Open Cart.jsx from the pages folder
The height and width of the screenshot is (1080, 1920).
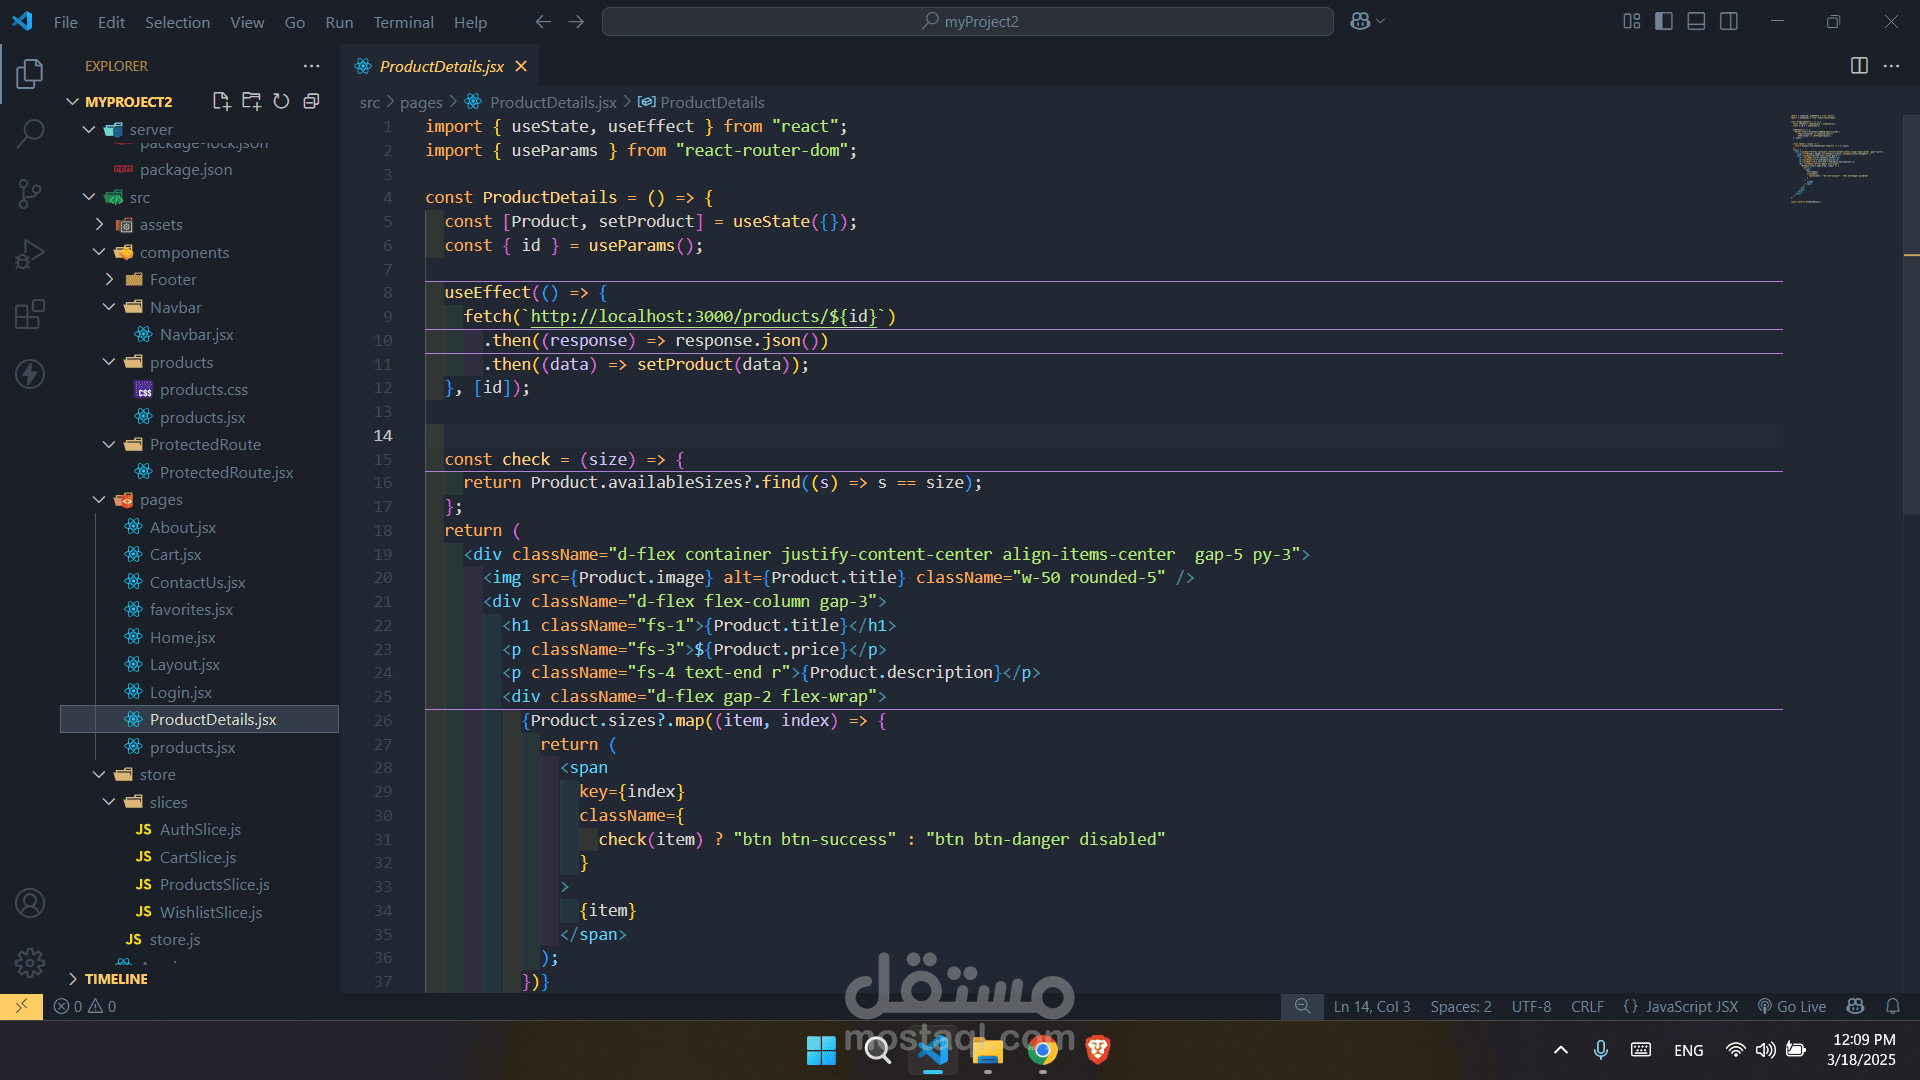pyautogui.click(x=175, y=555)
